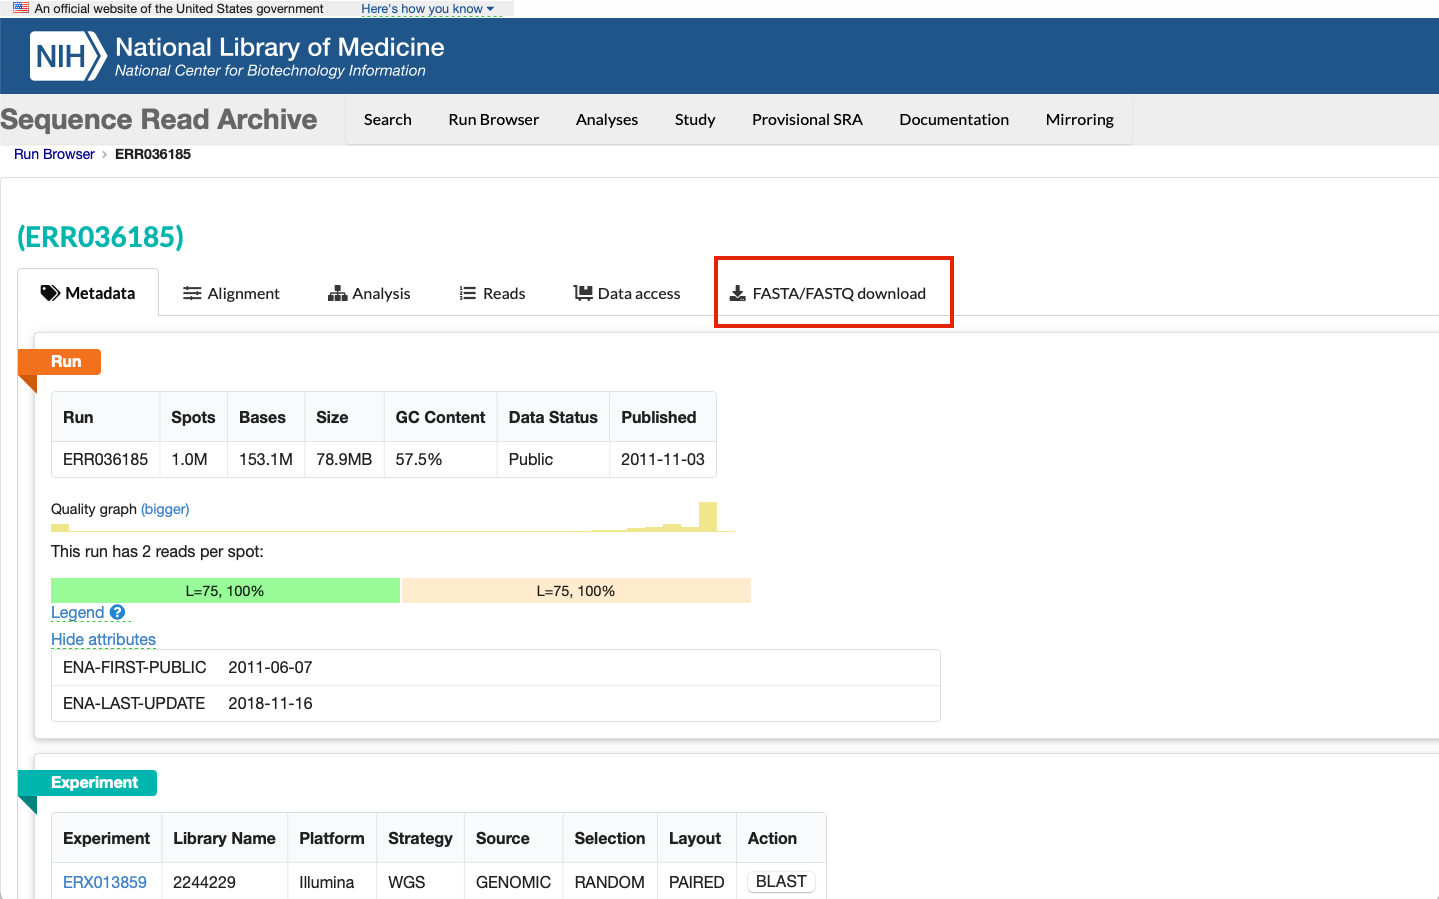This screenshot has height=899, width=1439.
Task: Collapse attributes with Hide attributes
Action: [x=103, y=639]
